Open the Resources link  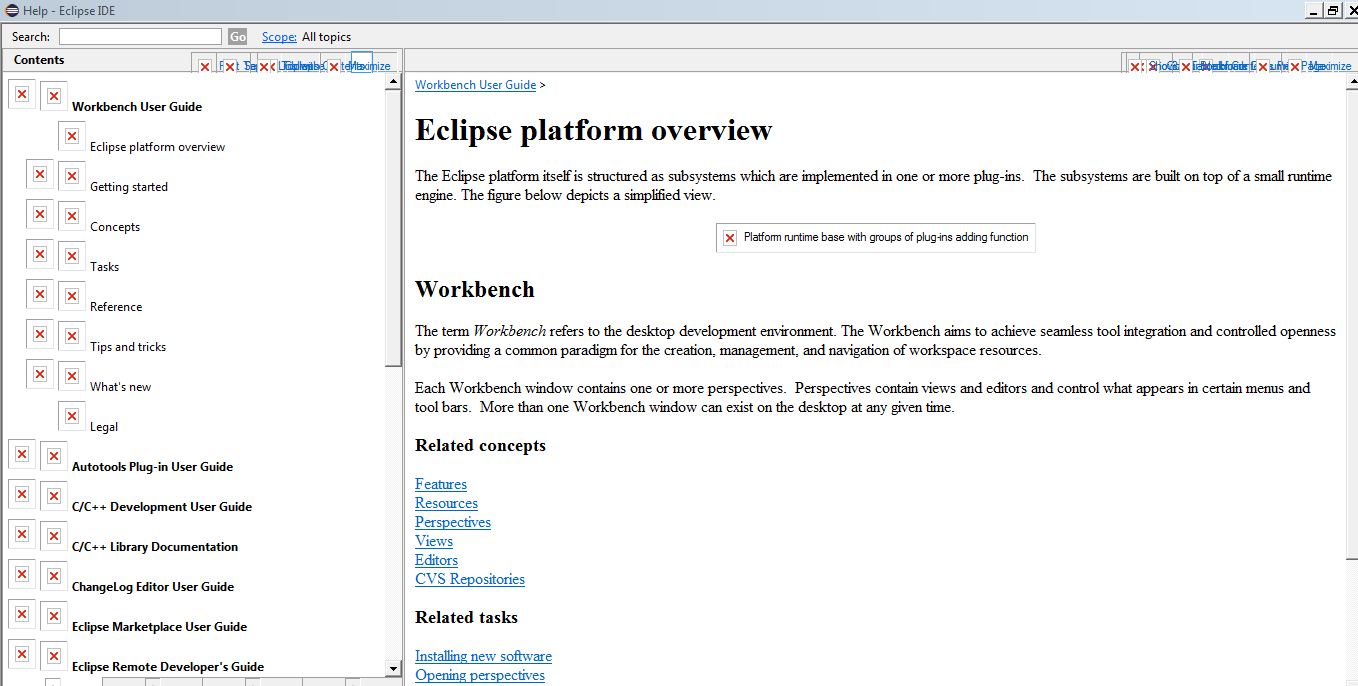coord(446,503)
